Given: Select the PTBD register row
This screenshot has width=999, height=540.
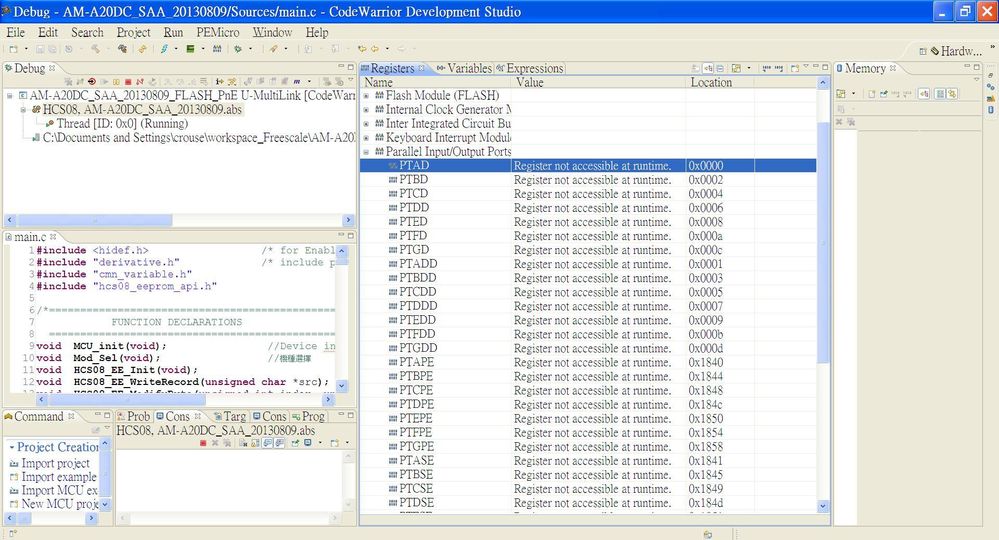Looking at the screenshot, I should [588, 180].
